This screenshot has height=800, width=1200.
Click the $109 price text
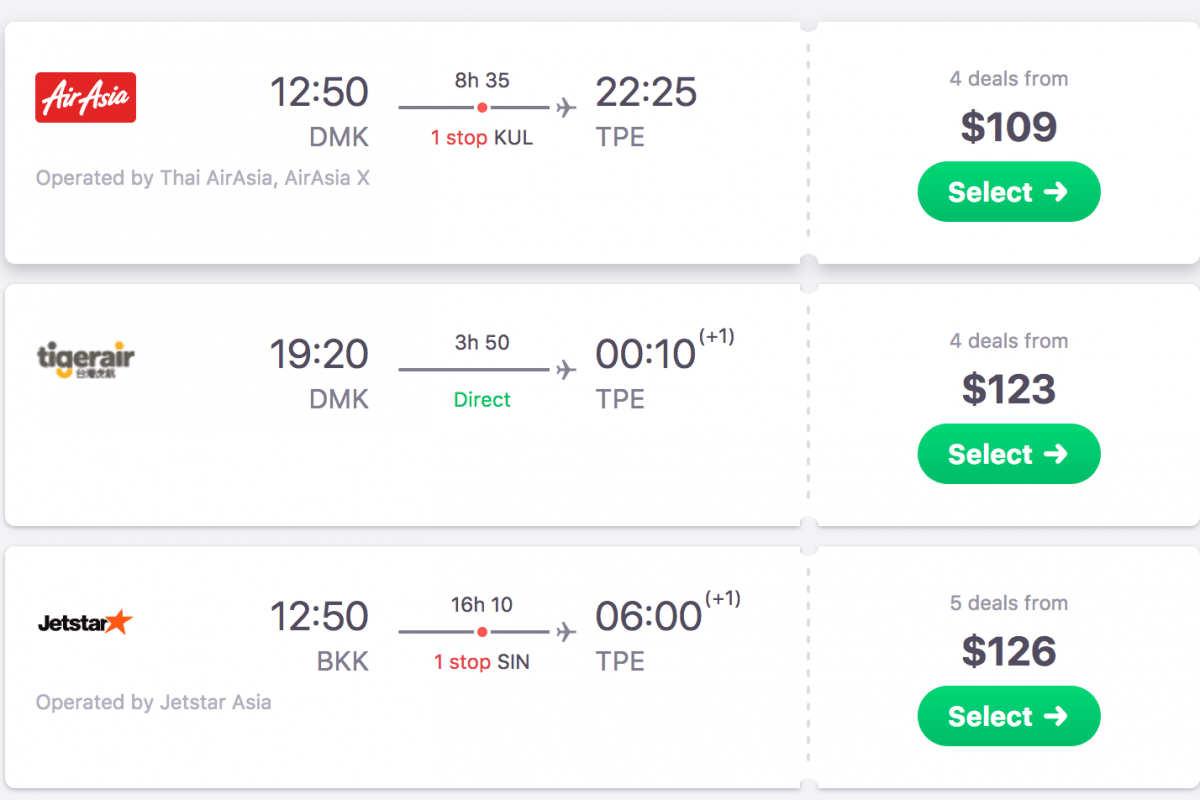click(x=1008, y=127)
